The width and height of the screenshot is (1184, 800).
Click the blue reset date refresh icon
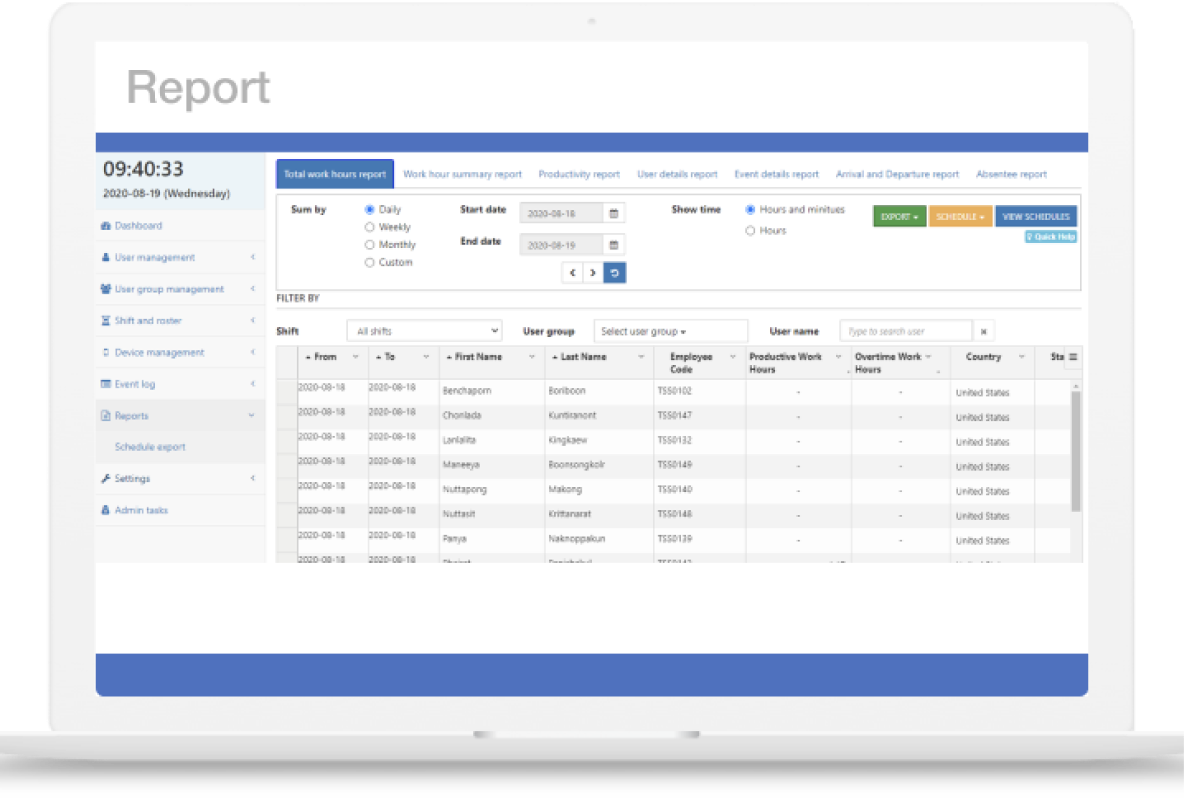615,273
